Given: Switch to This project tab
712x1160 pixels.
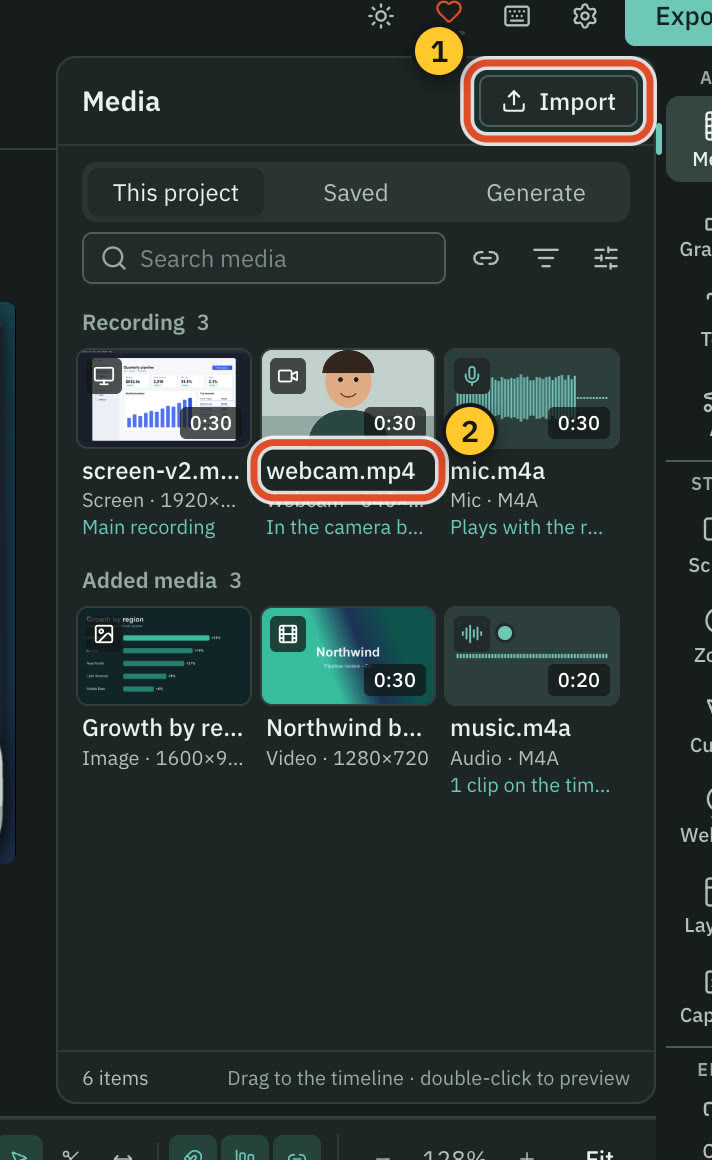Looking at the screenshot, I should [175, 192].
